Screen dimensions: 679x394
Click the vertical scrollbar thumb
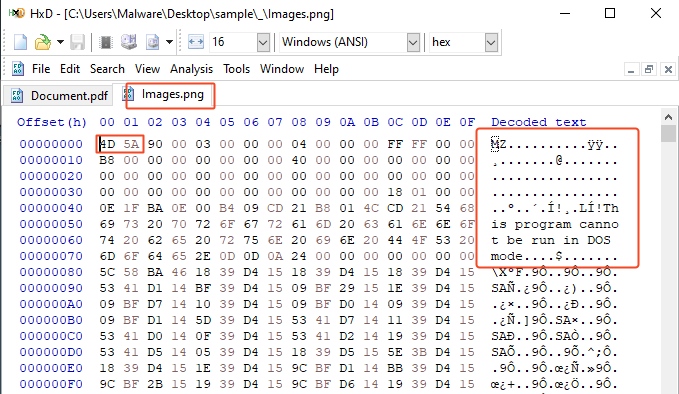[x=668, y=133]
